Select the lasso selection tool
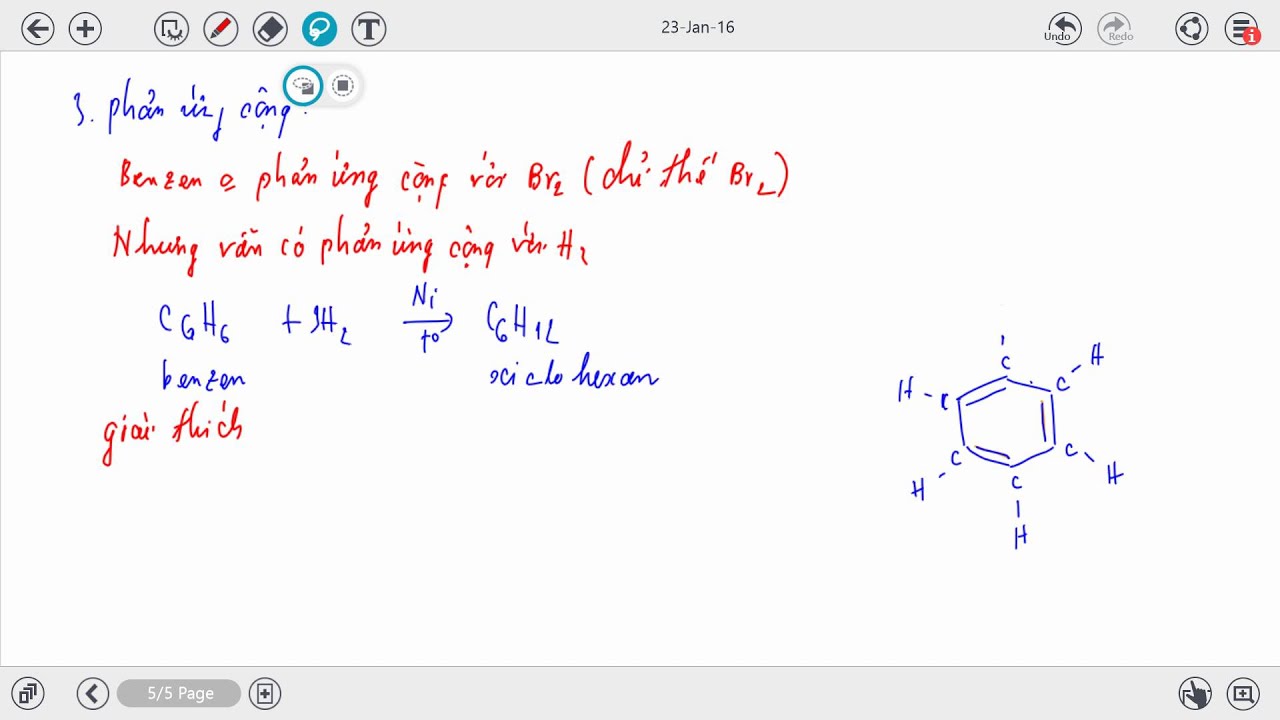The height and width of the screenshot is (720, 1280). click(320, 29)
